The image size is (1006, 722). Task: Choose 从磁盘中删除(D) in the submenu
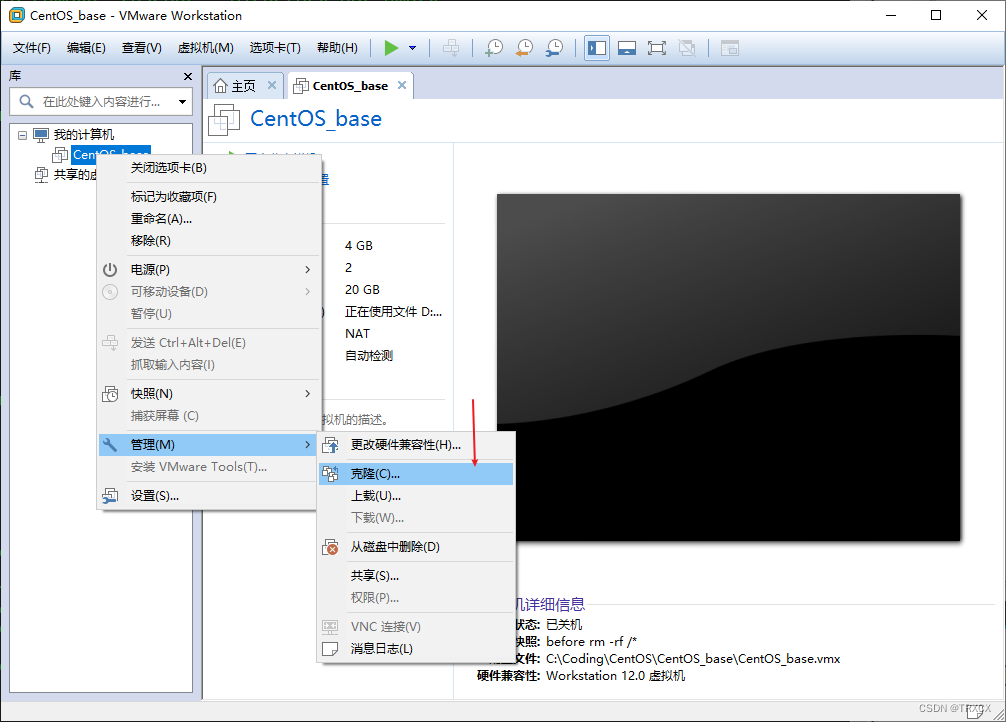[x=416, y=547]
